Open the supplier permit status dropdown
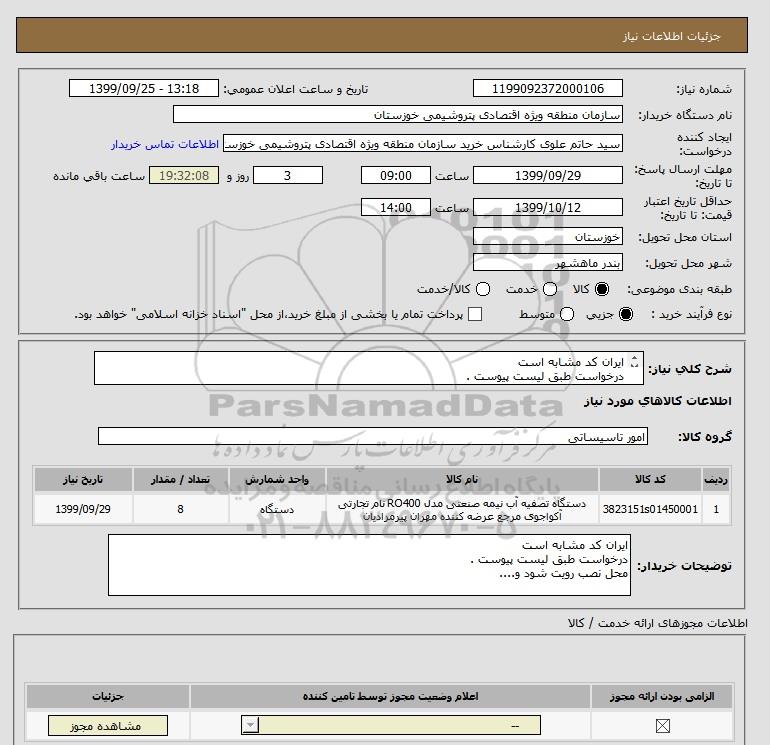 tap(391, 725)
